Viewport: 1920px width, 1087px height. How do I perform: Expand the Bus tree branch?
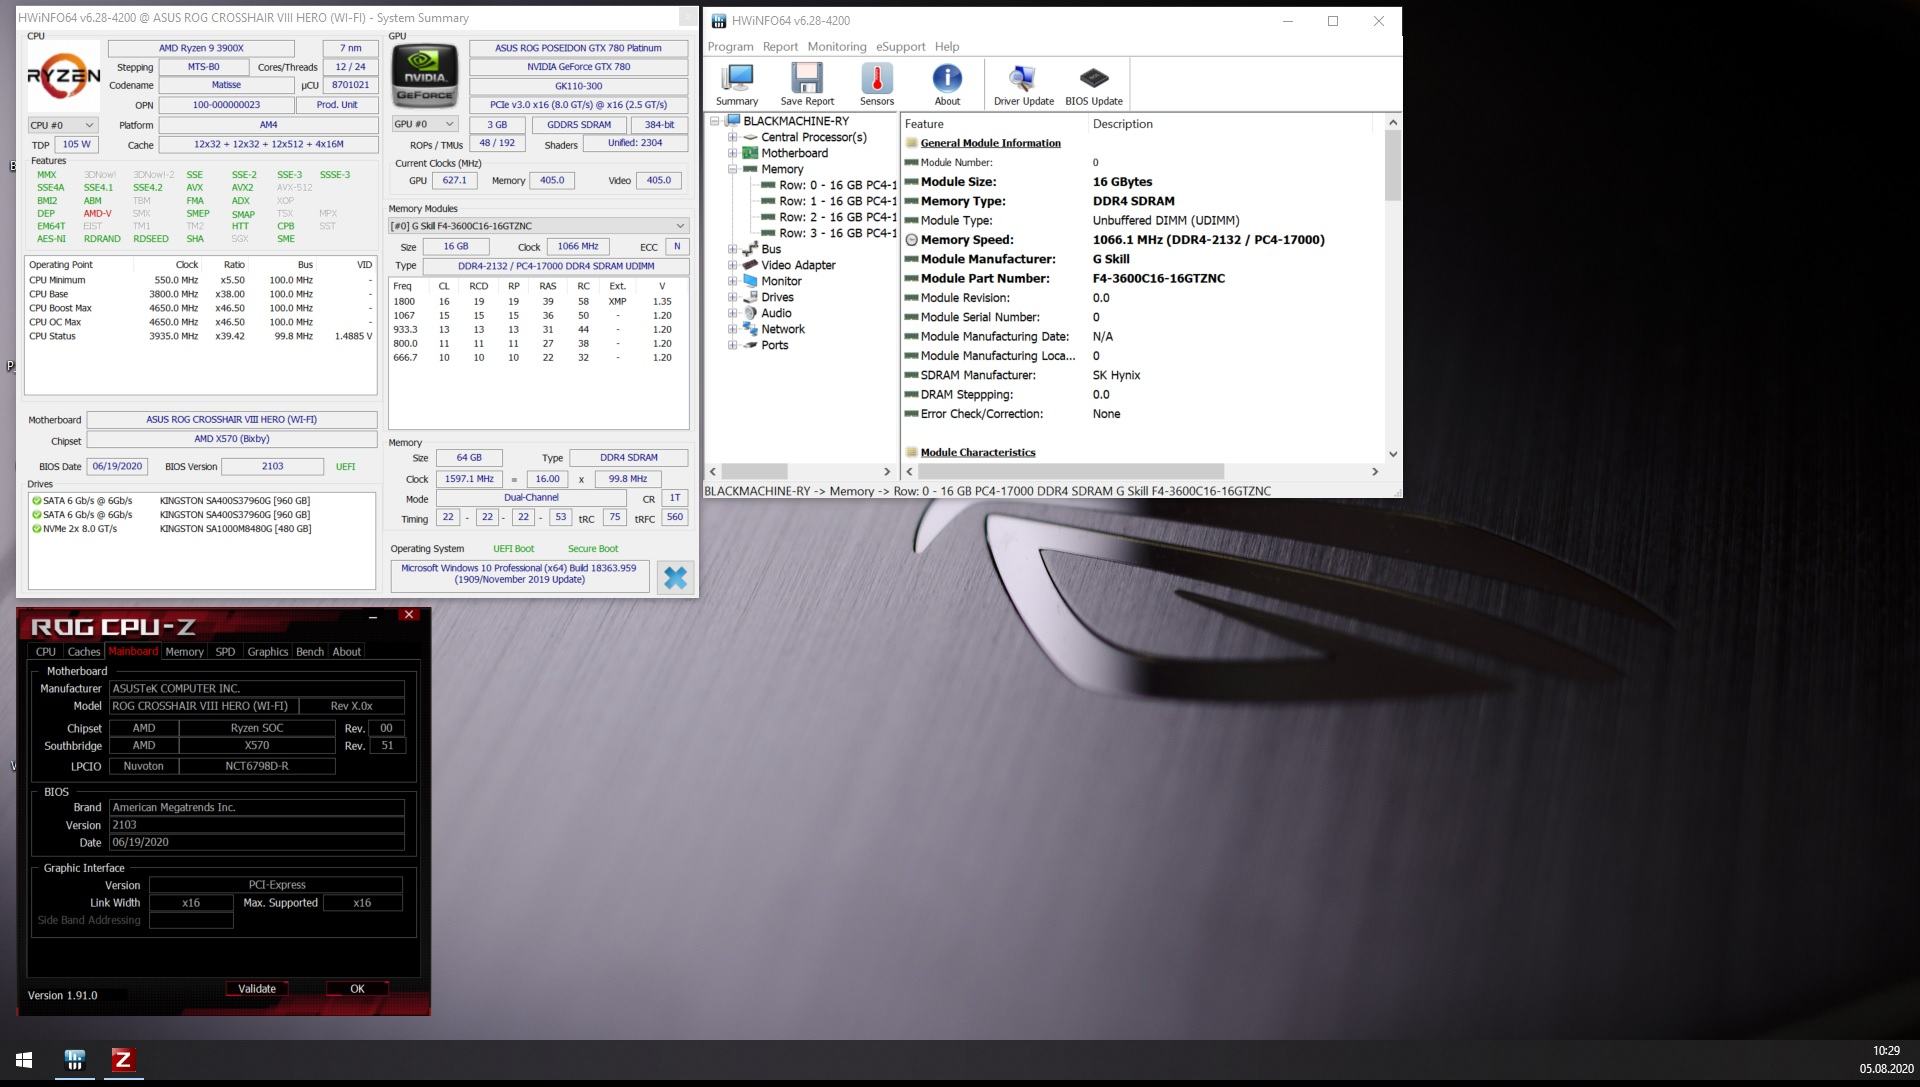[732, 249]
